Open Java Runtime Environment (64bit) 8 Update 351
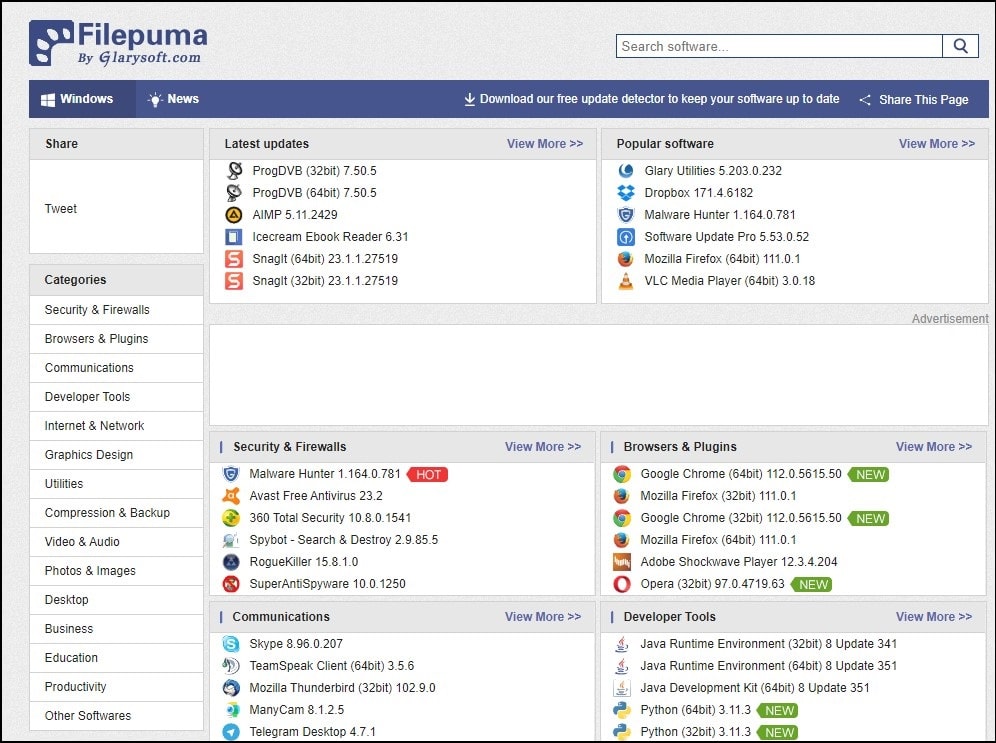This screenshot has height=743, width=996. [x=769, y=666]
